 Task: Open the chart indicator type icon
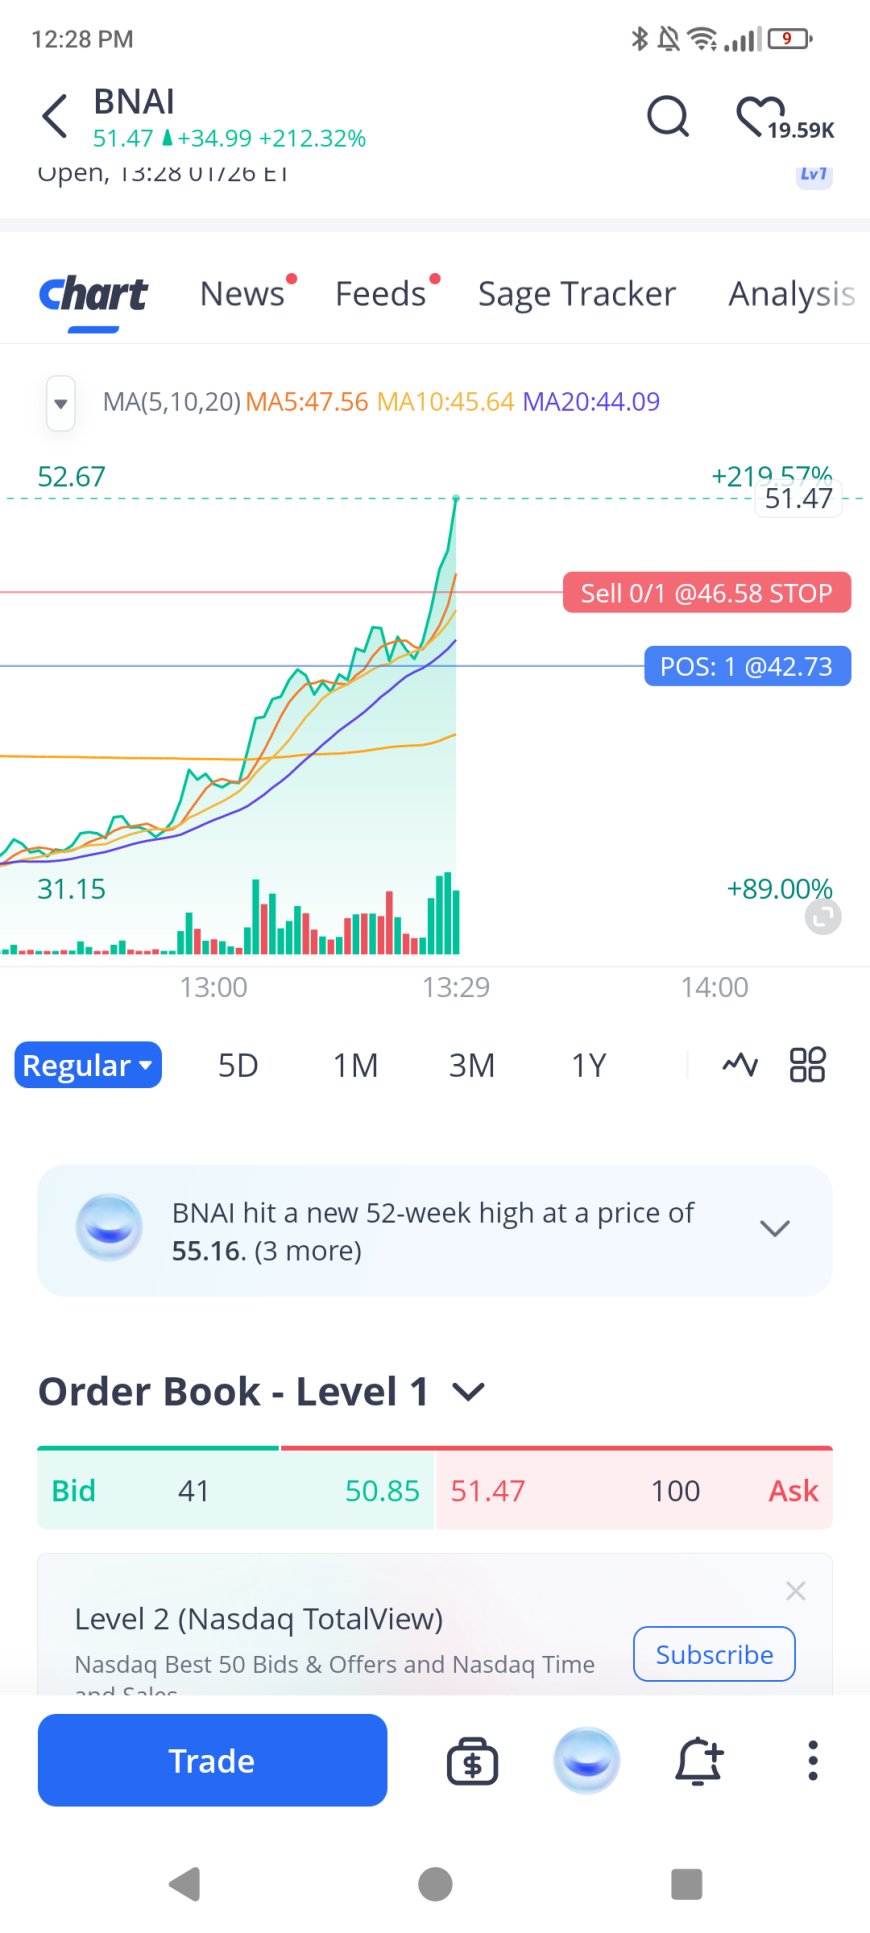click(x=740, y=1064)
